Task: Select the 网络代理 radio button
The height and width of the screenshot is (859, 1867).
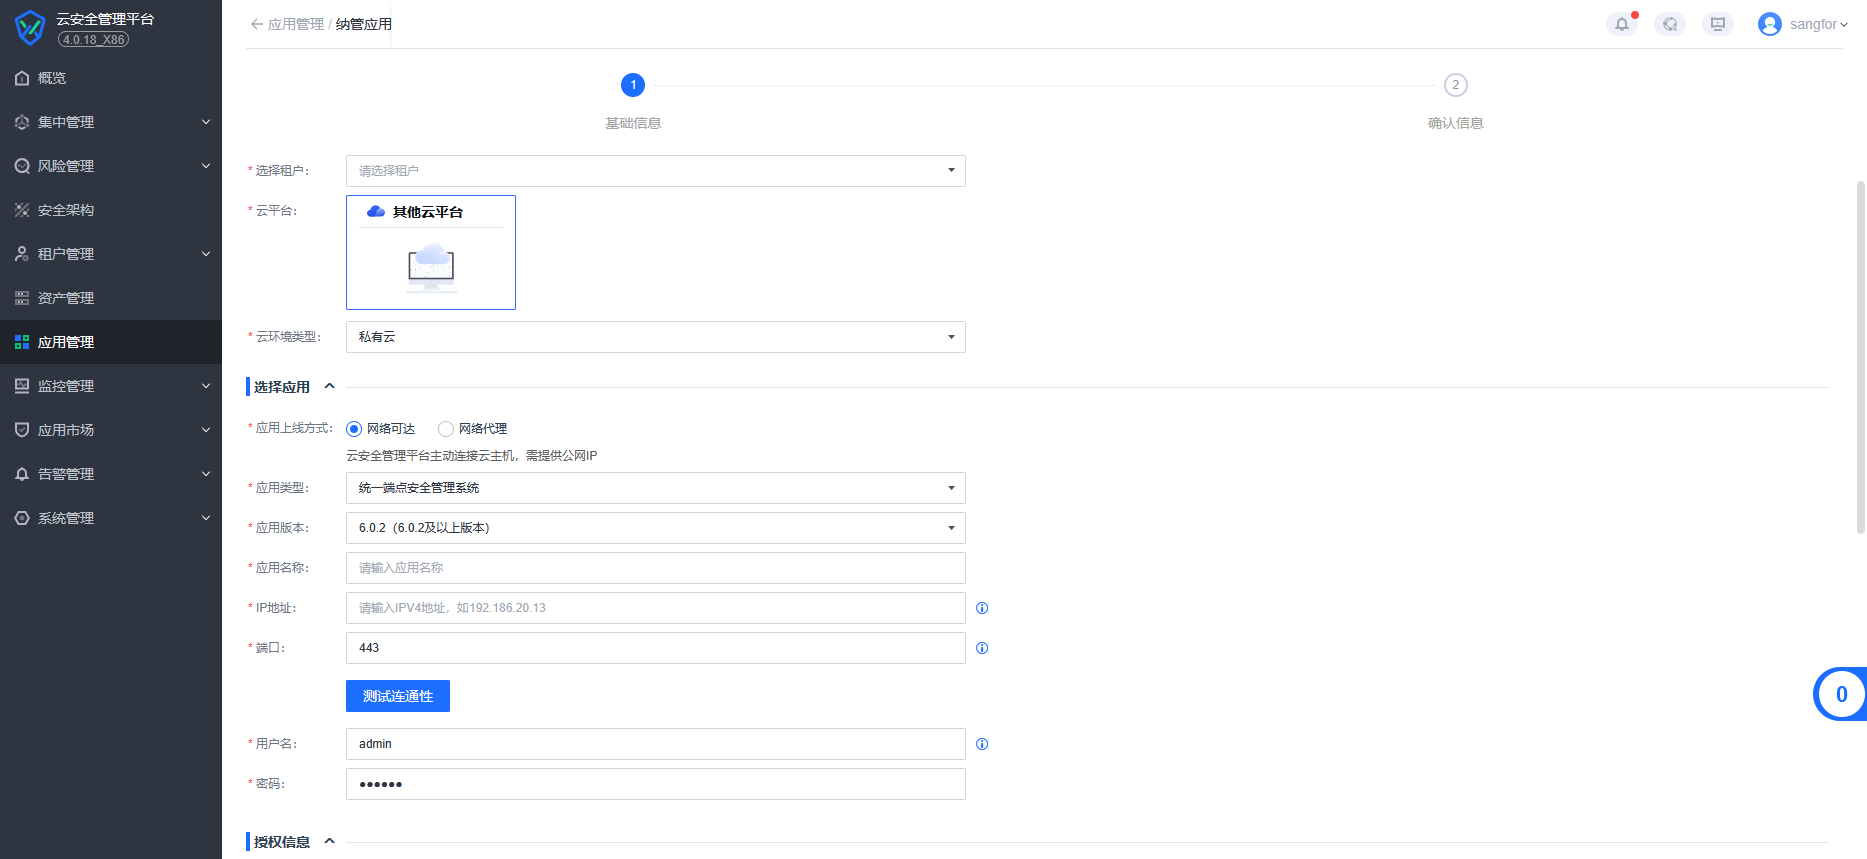Action: coord(446,429)
